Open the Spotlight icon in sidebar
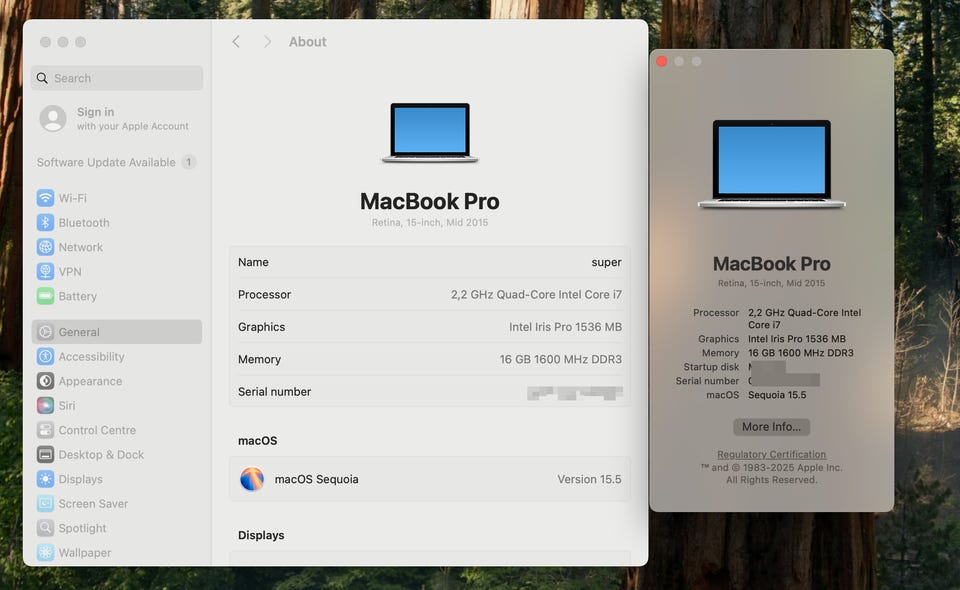Viewport: 960px width, 590px height. (45, 528)
